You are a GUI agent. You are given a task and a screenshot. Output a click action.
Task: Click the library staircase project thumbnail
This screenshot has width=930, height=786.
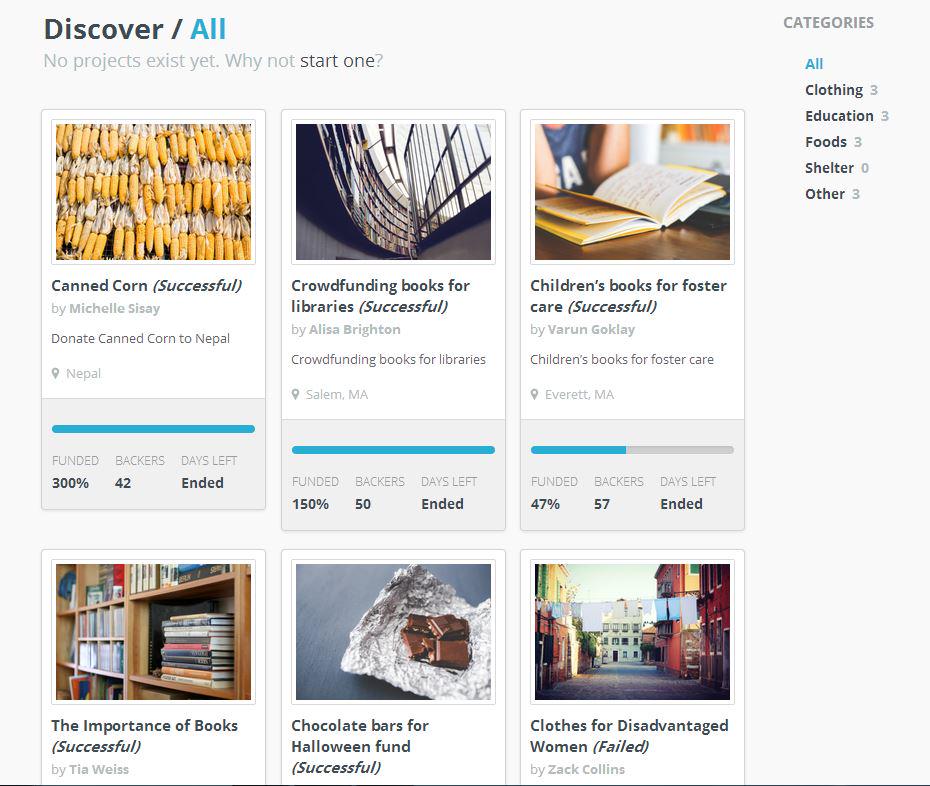point(393,192)
